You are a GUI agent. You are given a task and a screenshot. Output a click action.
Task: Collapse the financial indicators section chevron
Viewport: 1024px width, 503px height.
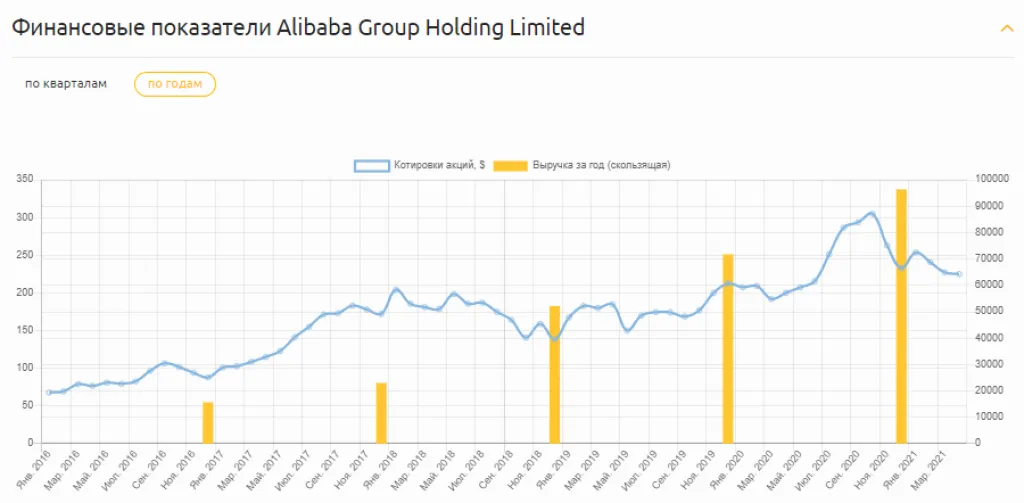1006,28
